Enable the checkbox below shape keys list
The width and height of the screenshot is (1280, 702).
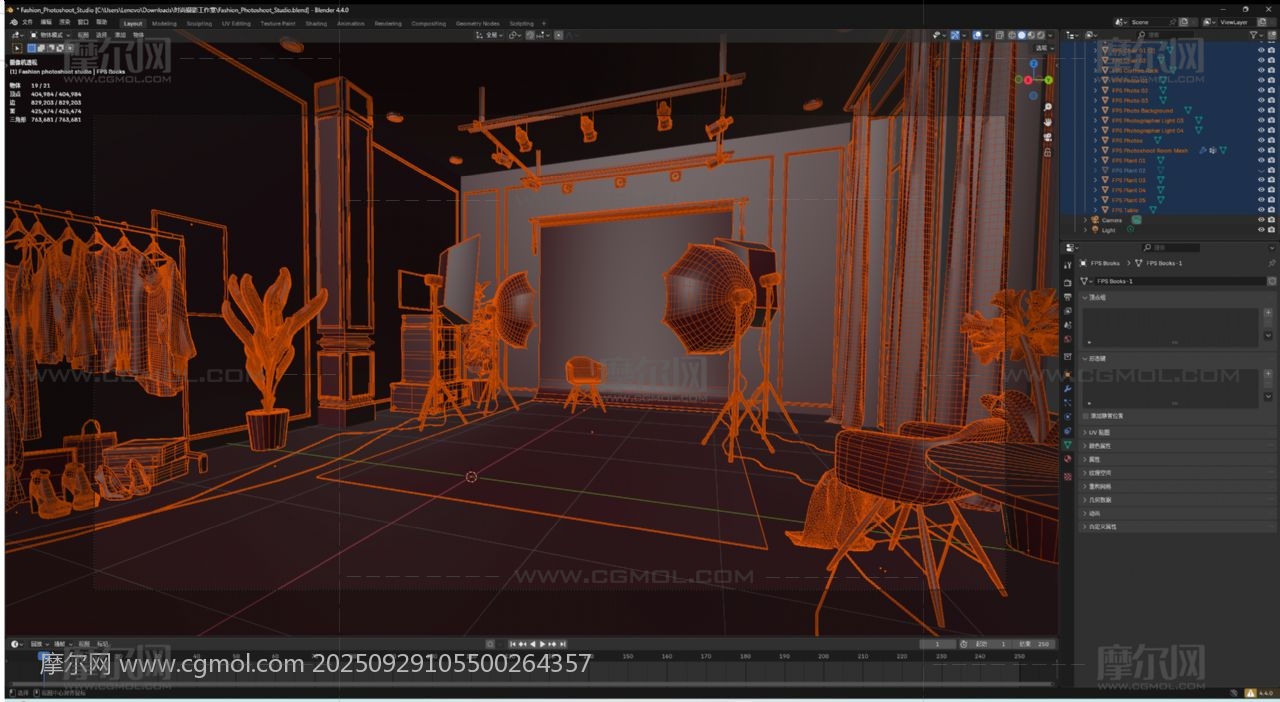[x=1087, y=416]
